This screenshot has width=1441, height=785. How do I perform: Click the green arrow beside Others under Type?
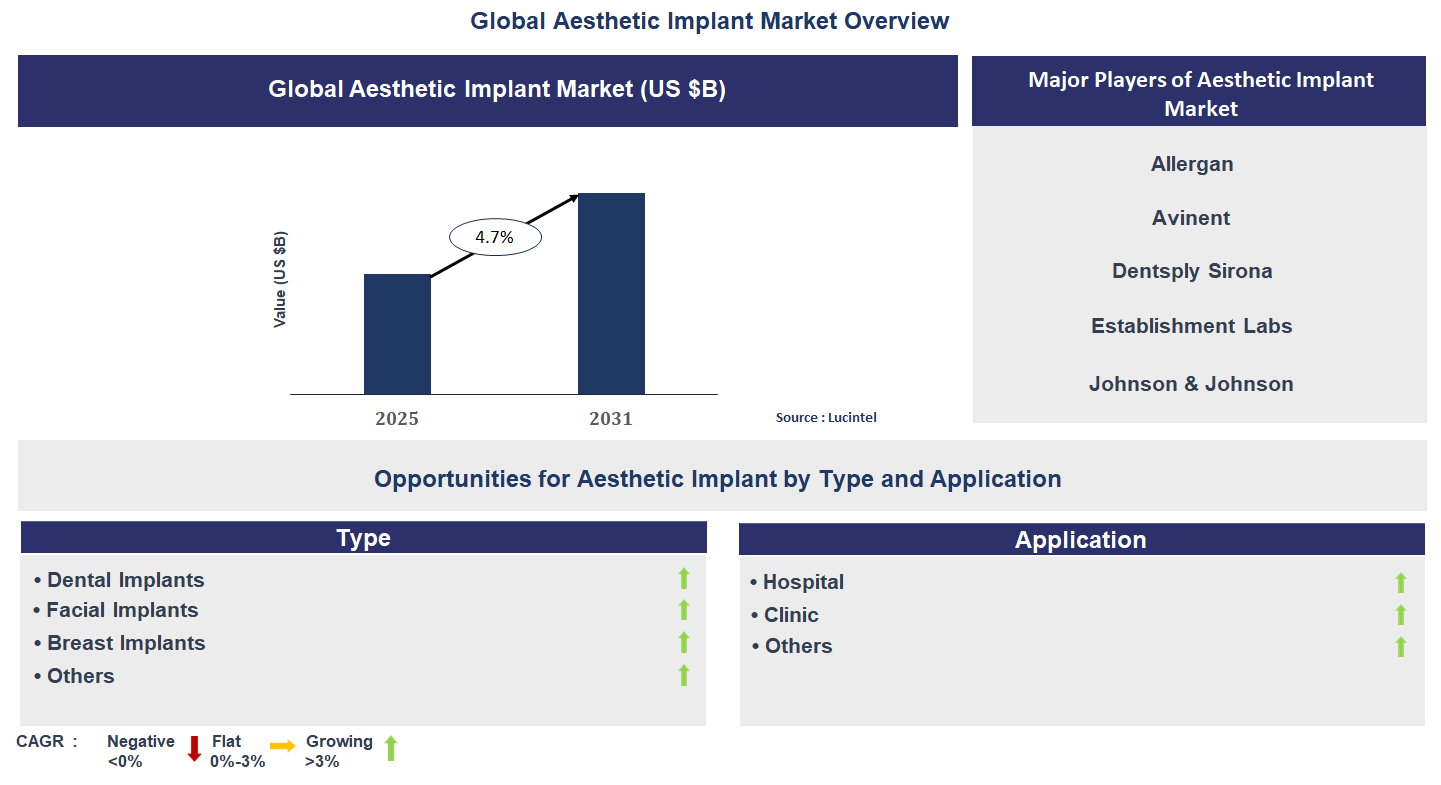pos(683,674)
